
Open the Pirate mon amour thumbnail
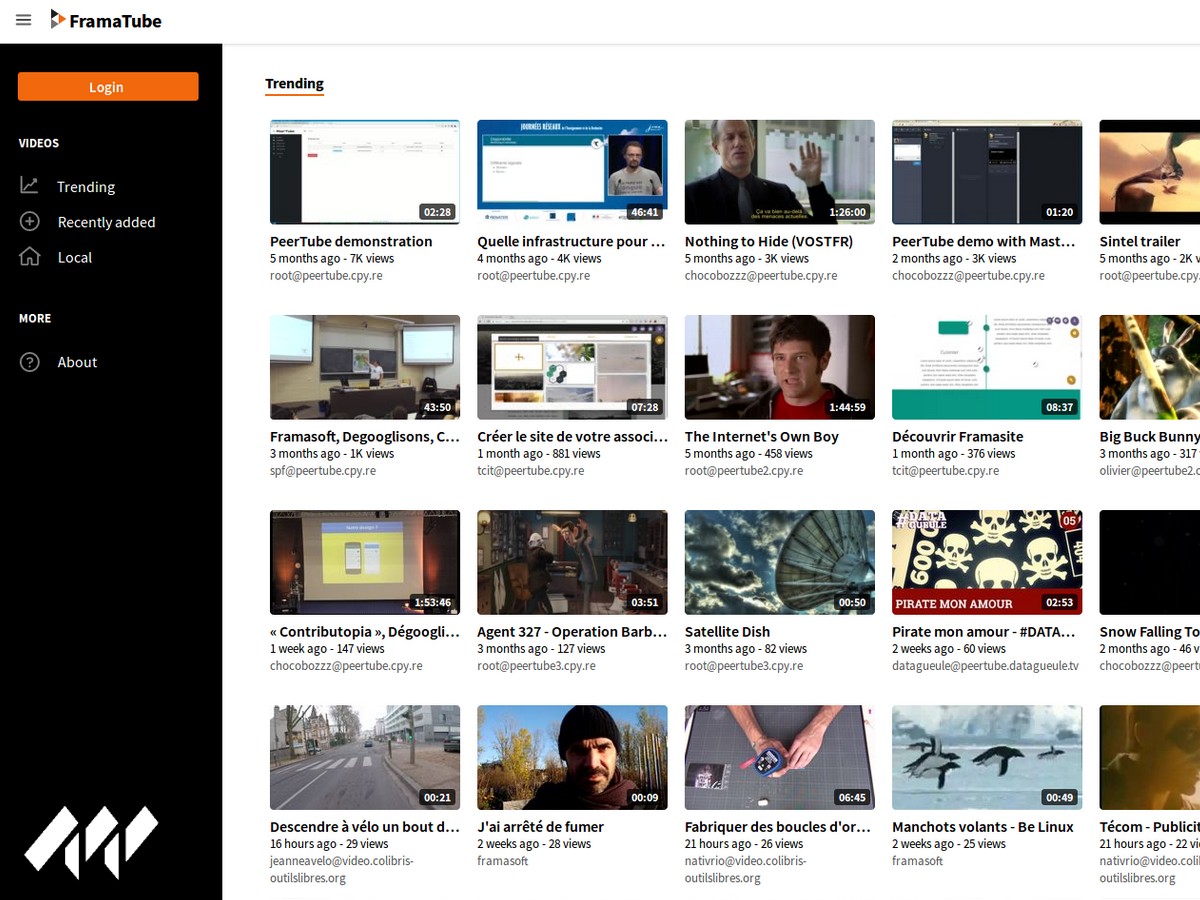point(987,562)
